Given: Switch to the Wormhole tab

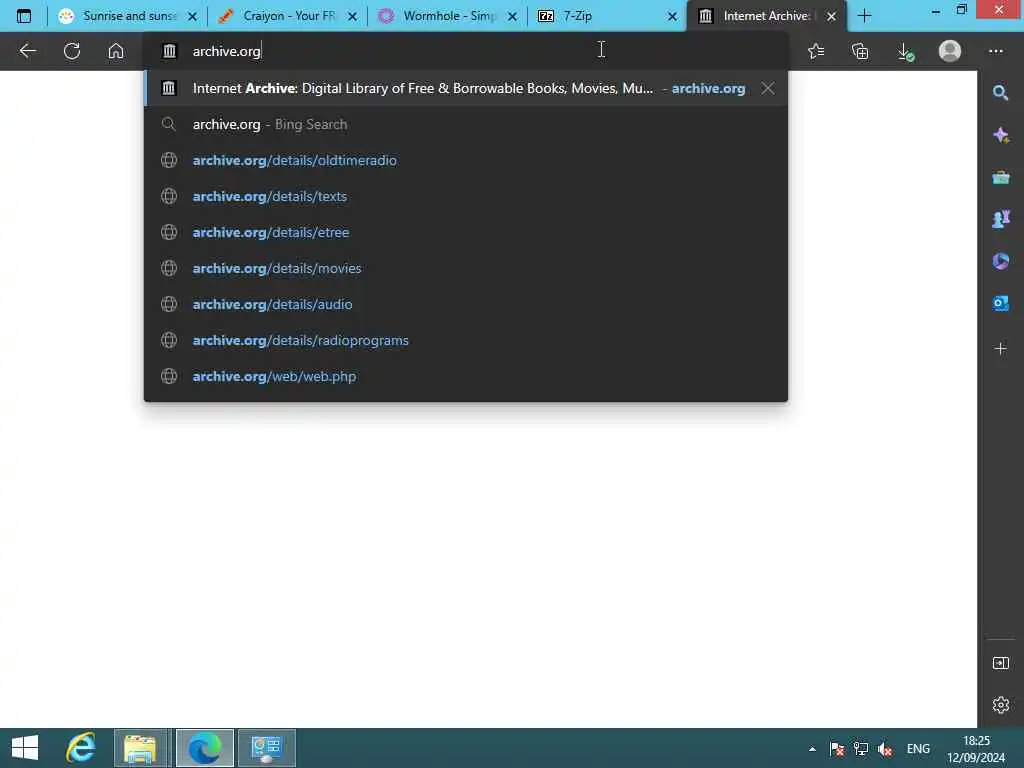Looking at the screenshot, I should click(x=447, y=16).
